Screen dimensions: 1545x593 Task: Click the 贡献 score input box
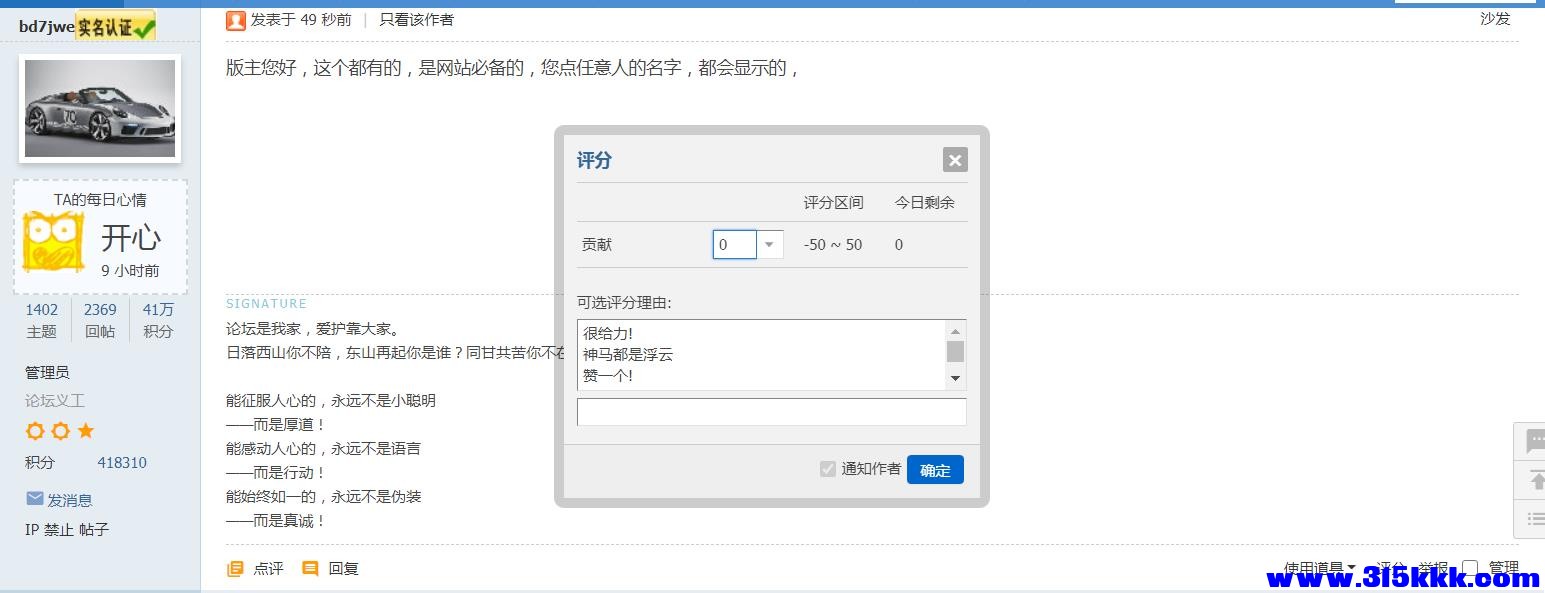734,244
